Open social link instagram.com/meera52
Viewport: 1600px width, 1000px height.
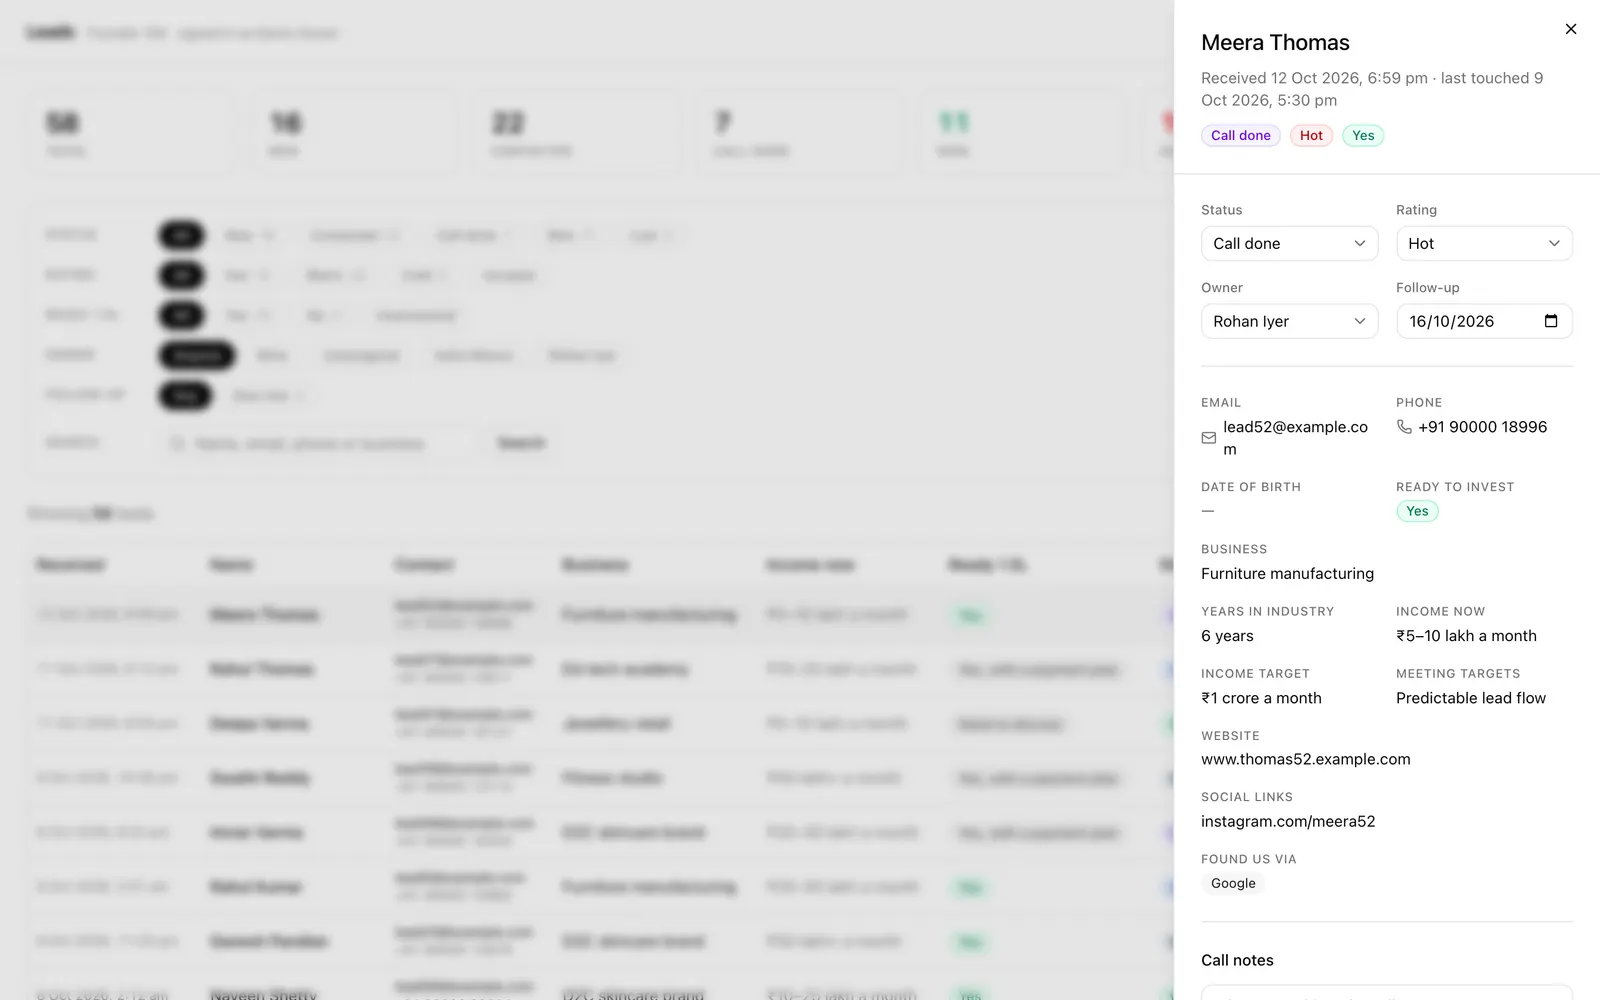pyautogui.click(x=1288, y=821)
